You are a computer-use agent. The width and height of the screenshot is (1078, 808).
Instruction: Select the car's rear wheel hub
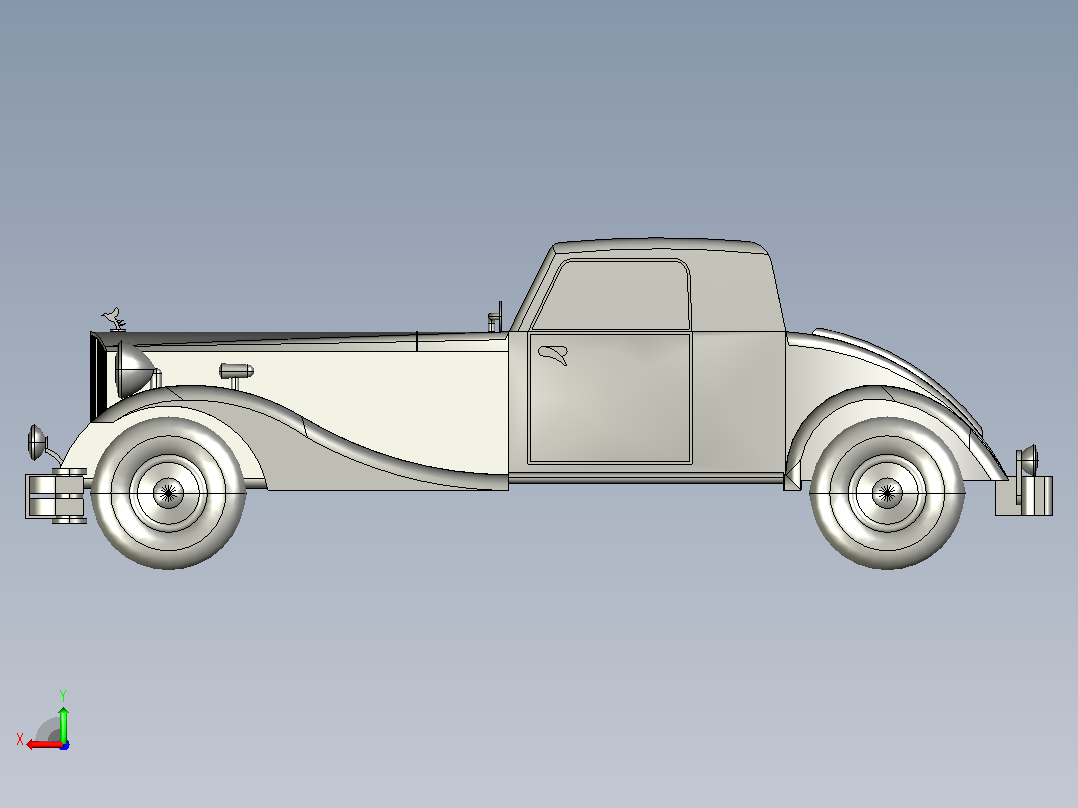pos(887,493)
